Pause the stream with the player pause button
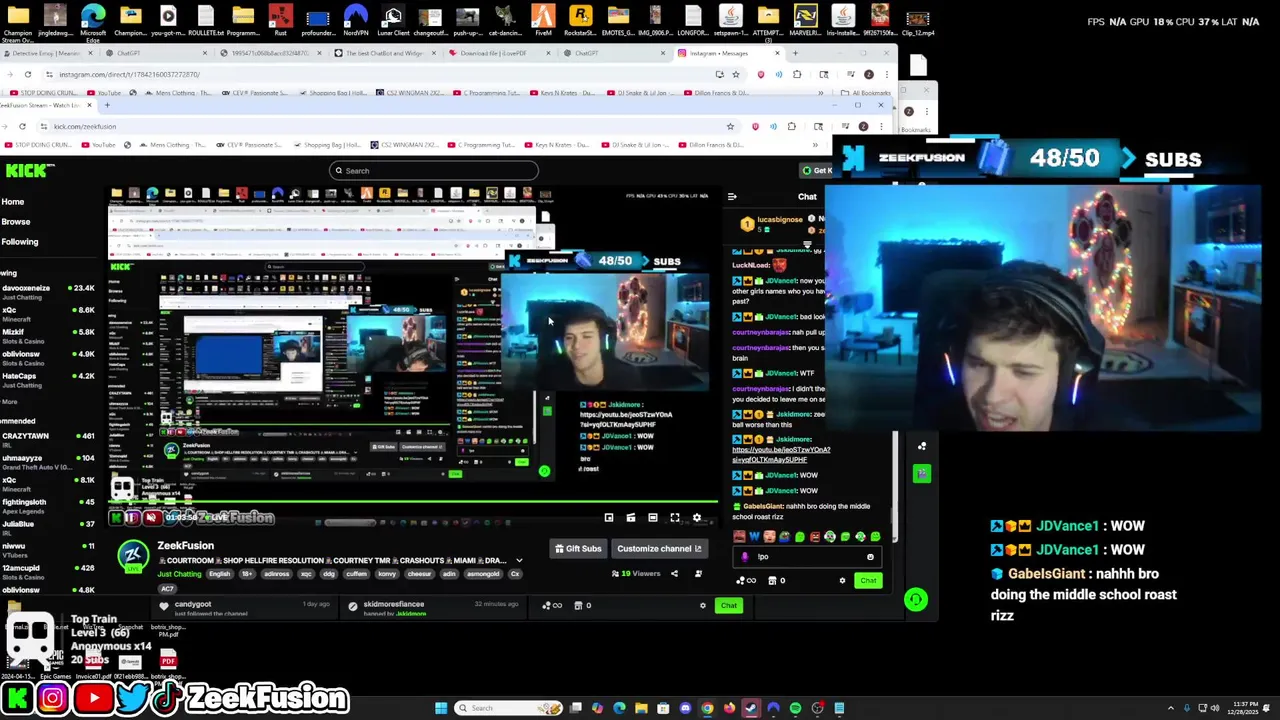Screen dimensions: 1280x720 click(x=131, y=518)
